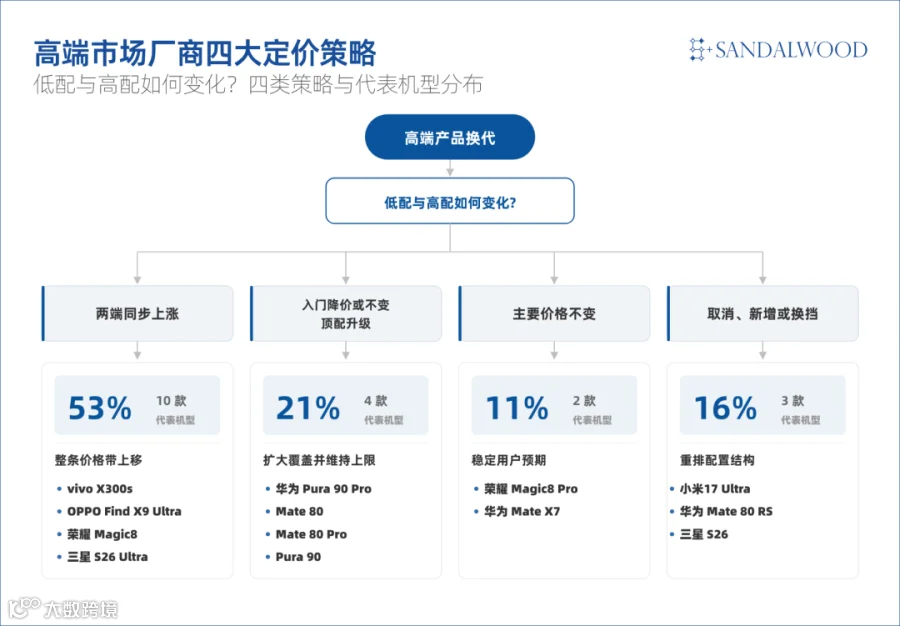Click the subtitle starting with 低配与高配如何变化？四类策略
The image size is (900, 626).
click(258, 84)
